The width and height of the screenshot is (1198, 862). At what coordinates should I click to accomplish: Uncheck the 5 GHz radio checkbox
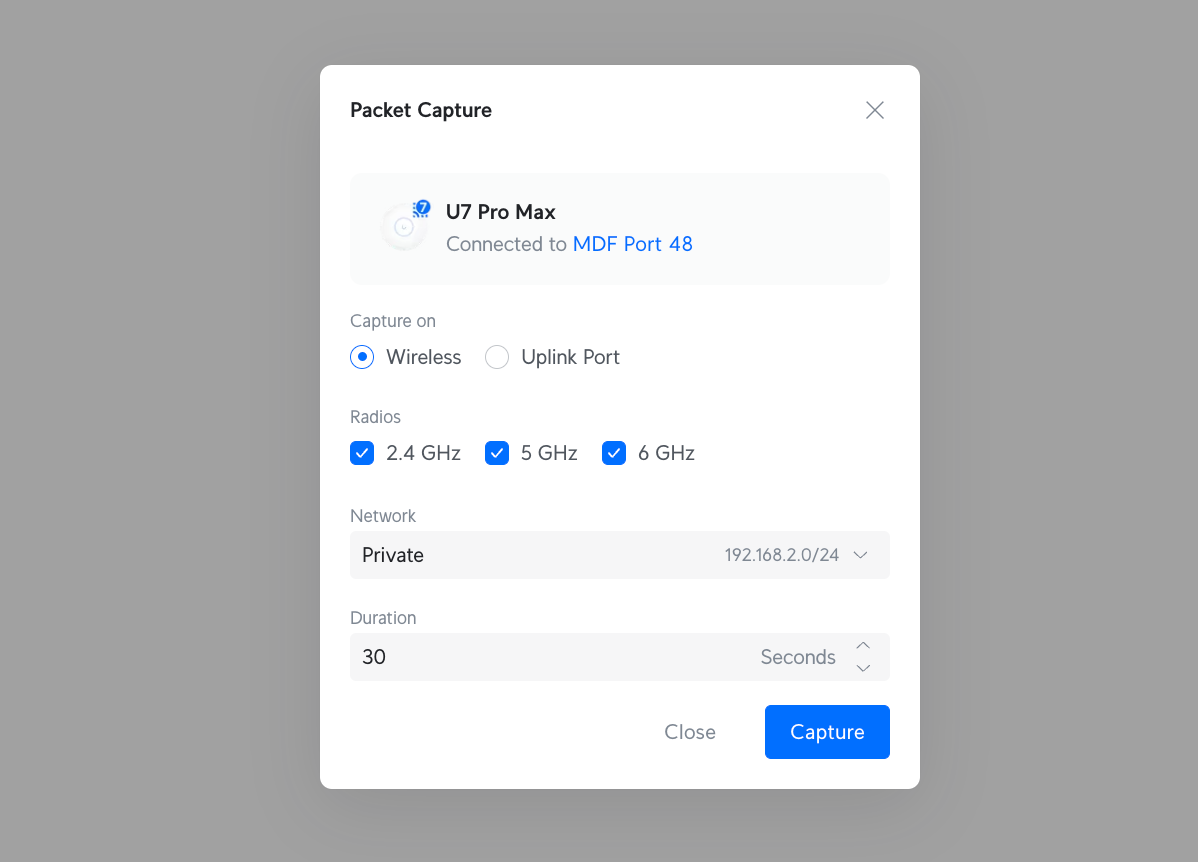[497, 453]
